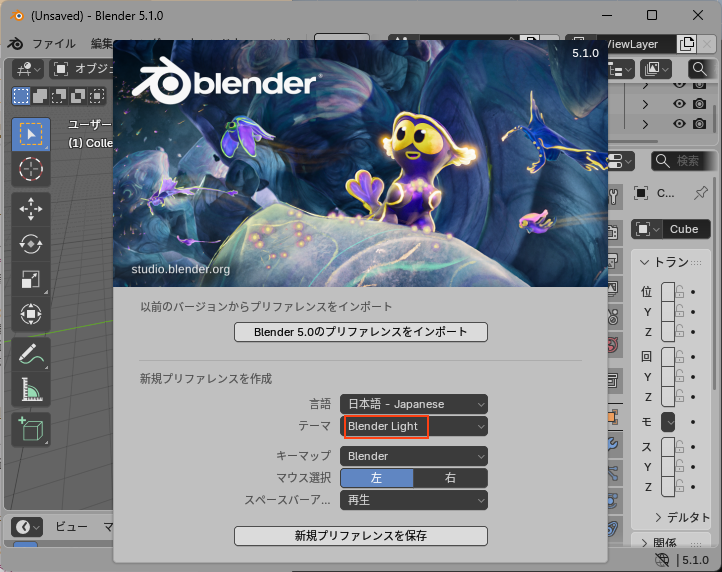Toggle eye visibility in middle outliner row
Image resolution: width=722 pixels, height=572 pixels.
[679, 104]
